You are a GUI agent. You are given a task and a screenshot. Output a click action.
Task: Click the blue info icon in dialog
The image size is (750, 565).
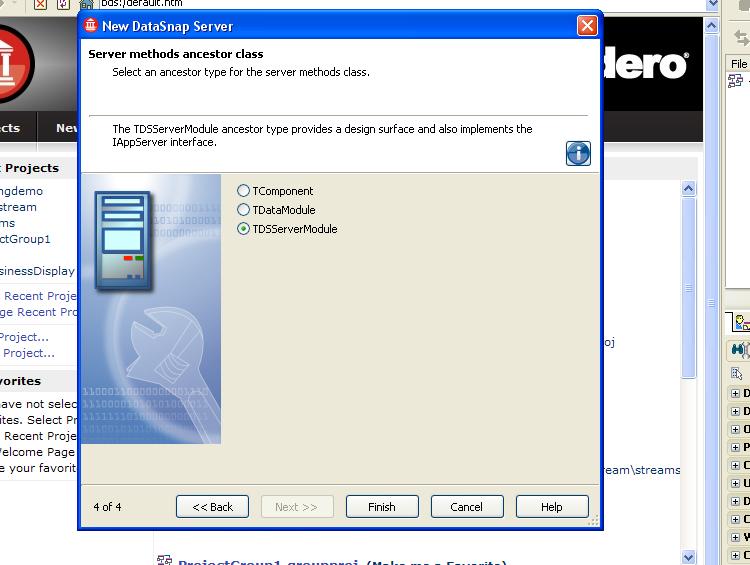(578, 153)
